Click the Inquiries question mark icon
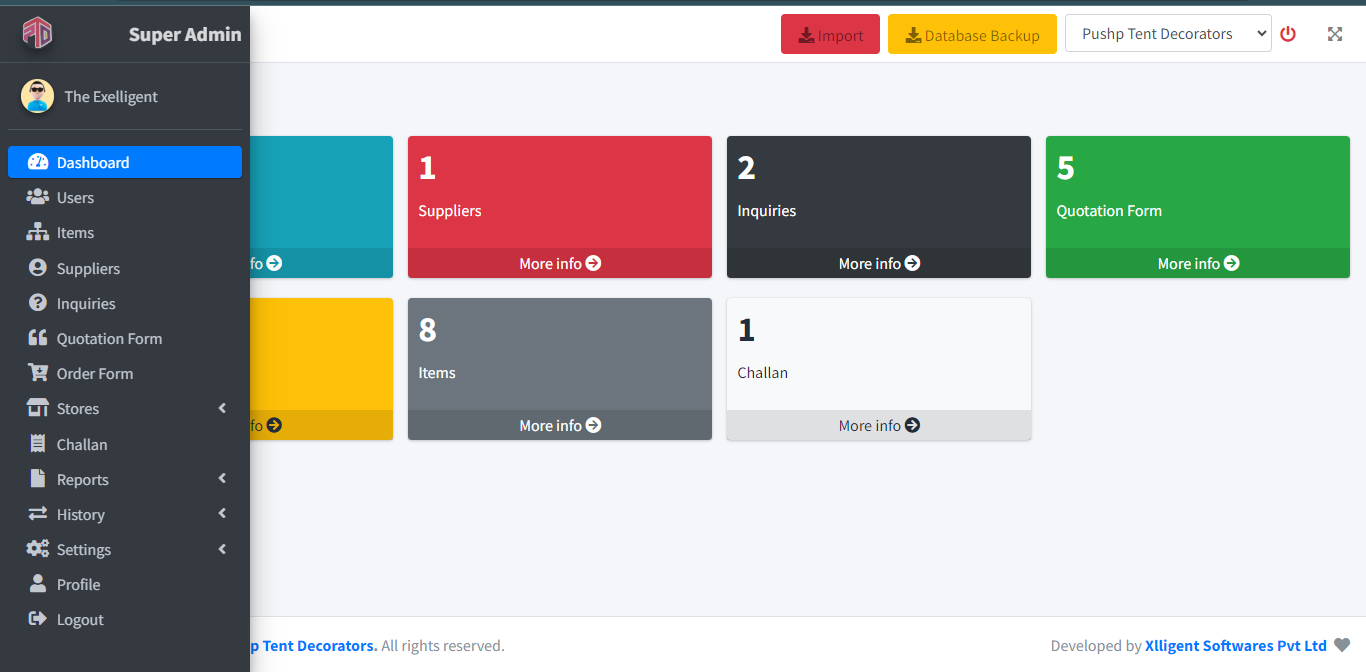The image size is (1366, 672). [x=38, y=303]
